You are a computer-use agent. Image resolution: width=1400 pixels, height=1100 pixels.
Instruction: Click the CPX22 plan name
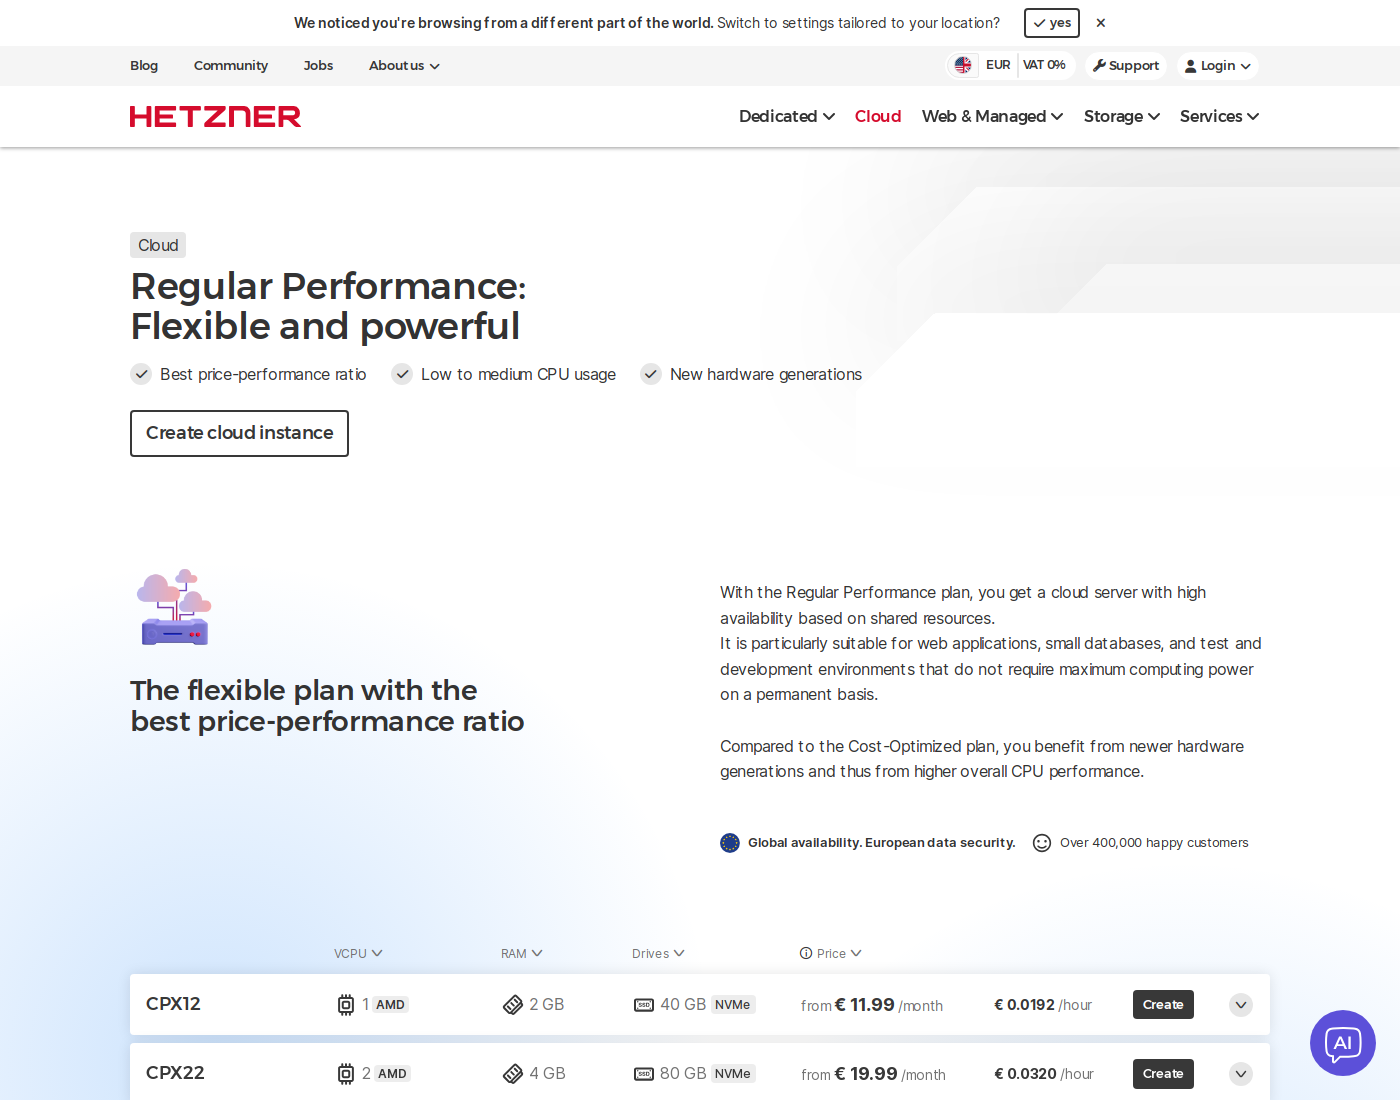tap(175, 1073)
